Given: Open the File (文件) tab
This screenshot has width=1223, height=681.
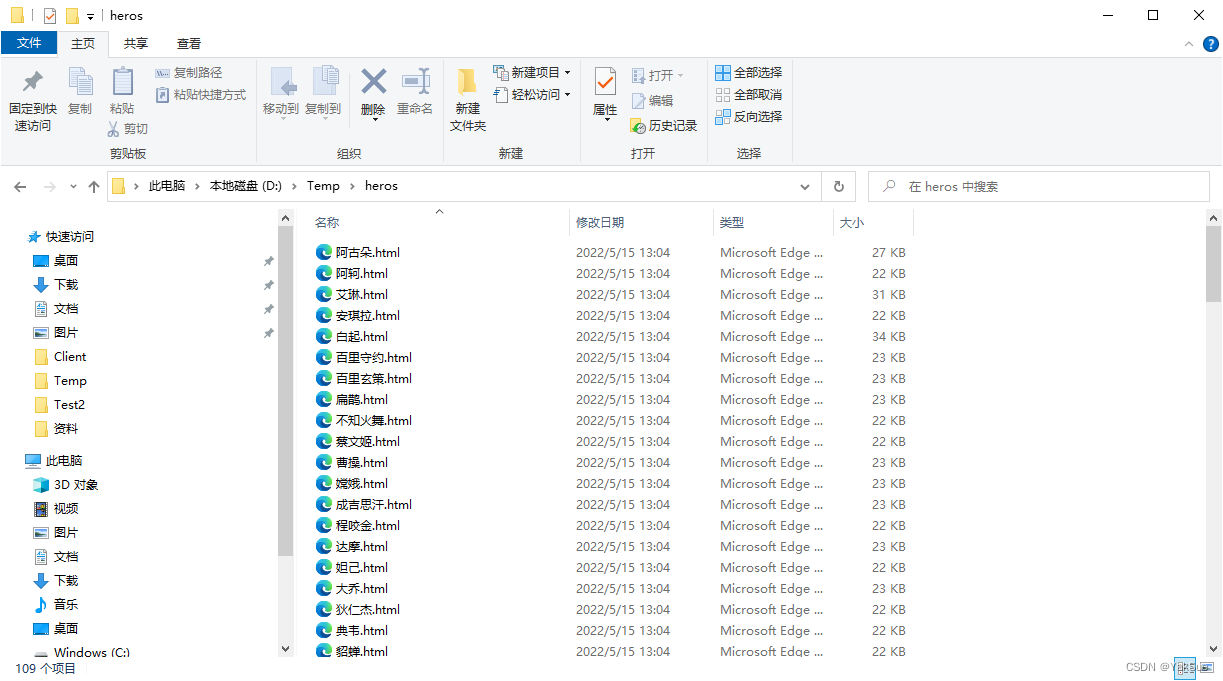Looking at the screenshot, I should 29,43.
